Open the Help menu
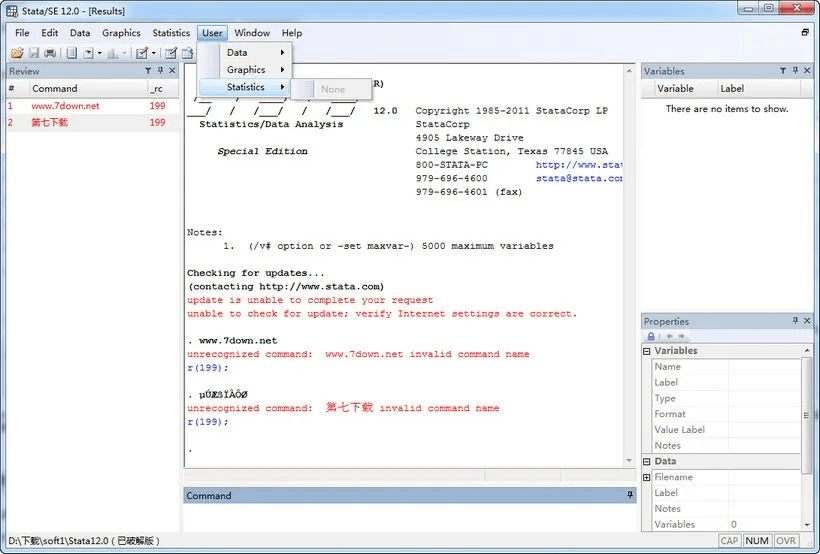This screenshot has height=554, width=820. (292, 33)
